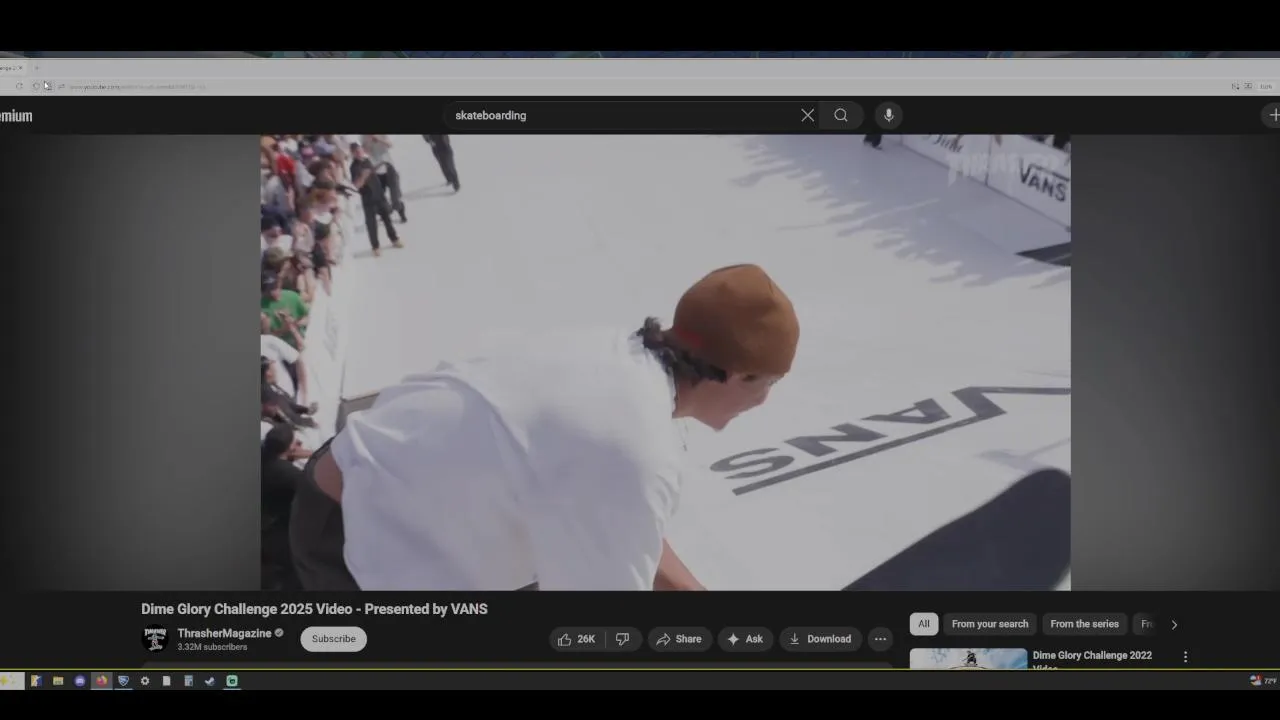Image resolution: width=1280 pixels, height=720 pixels.
Task: Share the Dime Glory Challenge video
Action: pos(679,639)
